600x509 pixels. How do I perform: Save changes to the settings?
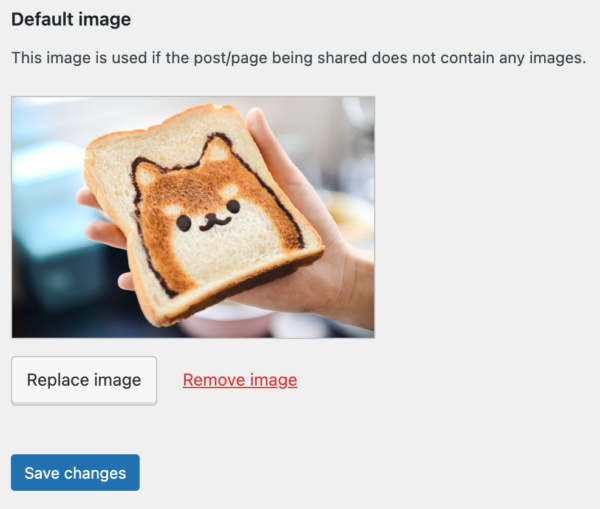[75, 473]
